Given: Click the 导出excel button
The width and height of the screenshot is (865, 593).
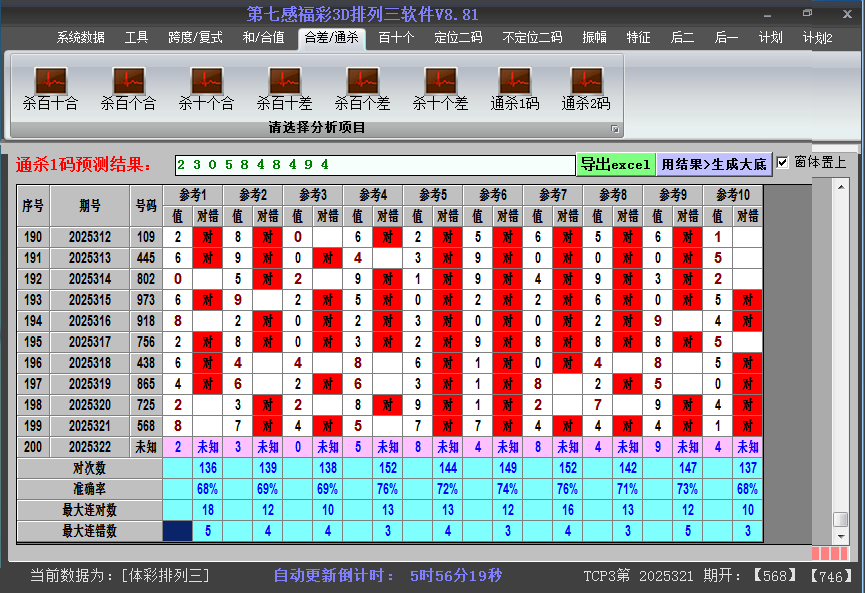Looking at the screenshot, I should click(615, 164).
